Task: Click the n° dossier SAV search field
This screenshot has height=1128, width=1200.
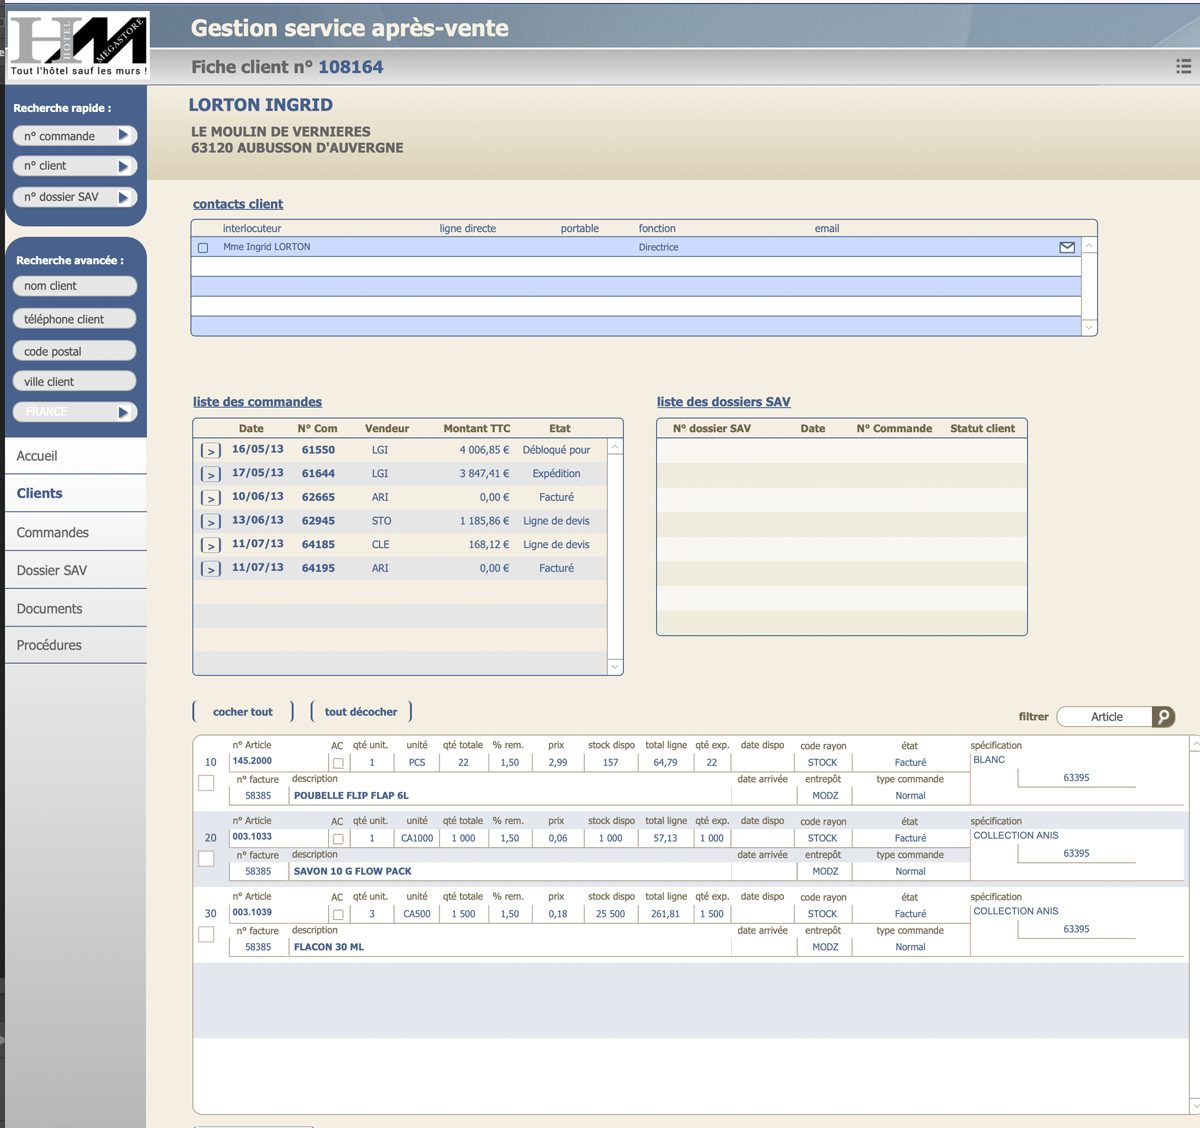Action: pyautogui.click(x=65, y=197)
